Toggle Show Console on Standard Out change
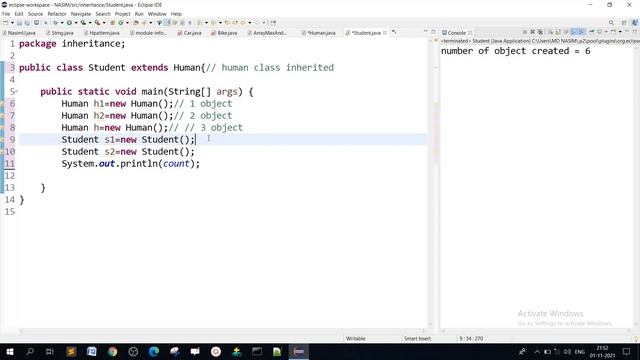The height and width of the screenshot is (360, 640). click(x=573, y=32)
